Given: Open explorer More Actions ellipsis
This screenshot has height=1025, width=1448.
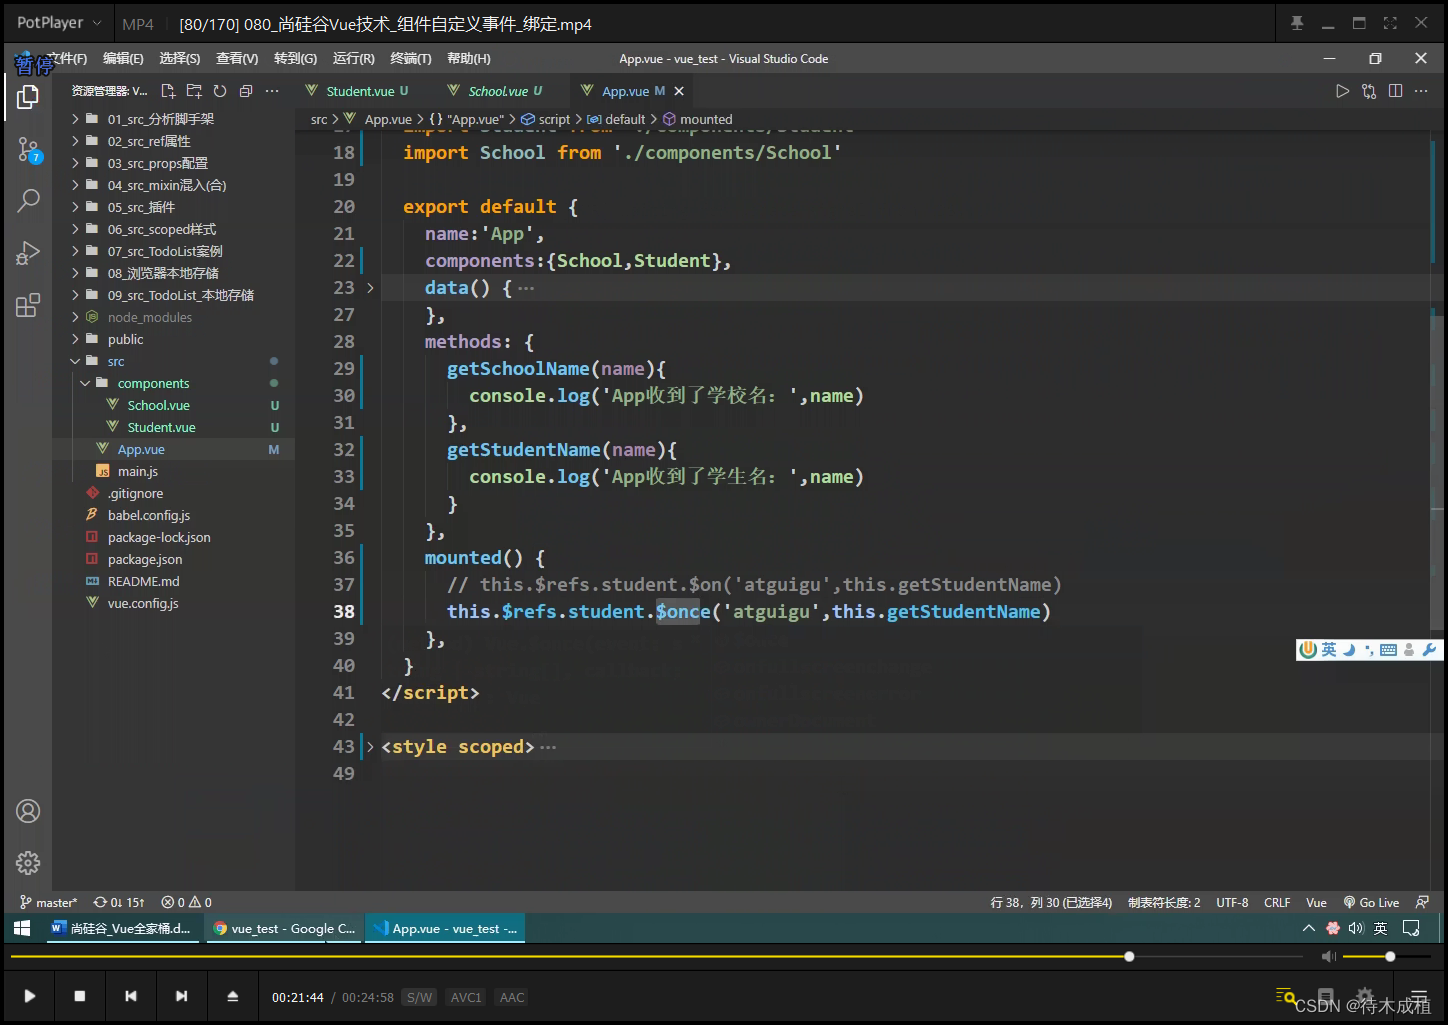Looking at the screenshot, I should 272,91.
